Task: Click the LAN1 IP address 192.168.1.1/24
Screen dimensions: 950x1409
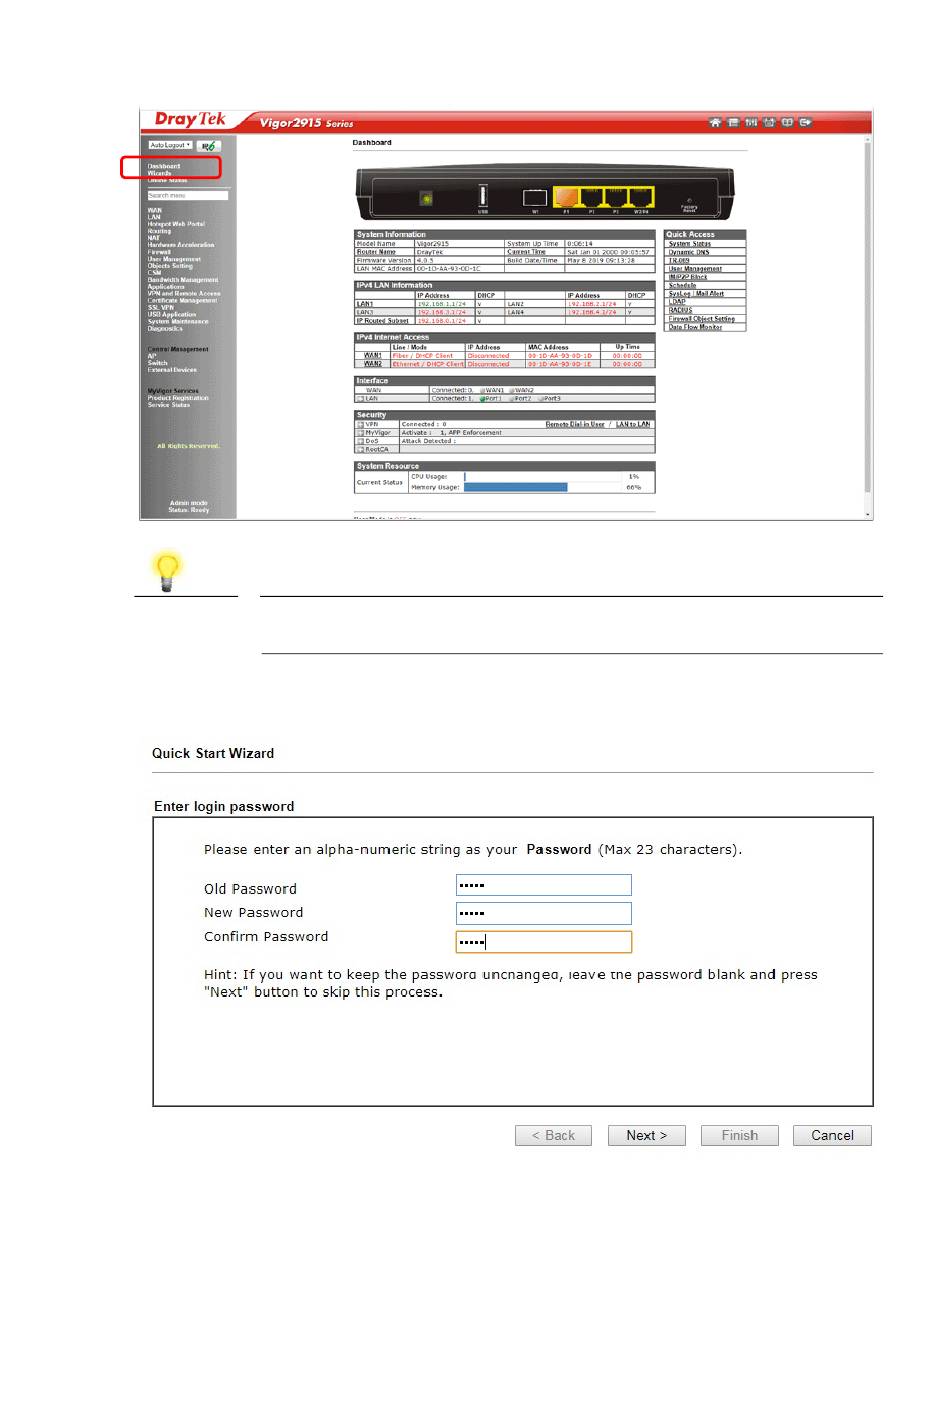Action: pyautogui.click(x=441, y=304)
